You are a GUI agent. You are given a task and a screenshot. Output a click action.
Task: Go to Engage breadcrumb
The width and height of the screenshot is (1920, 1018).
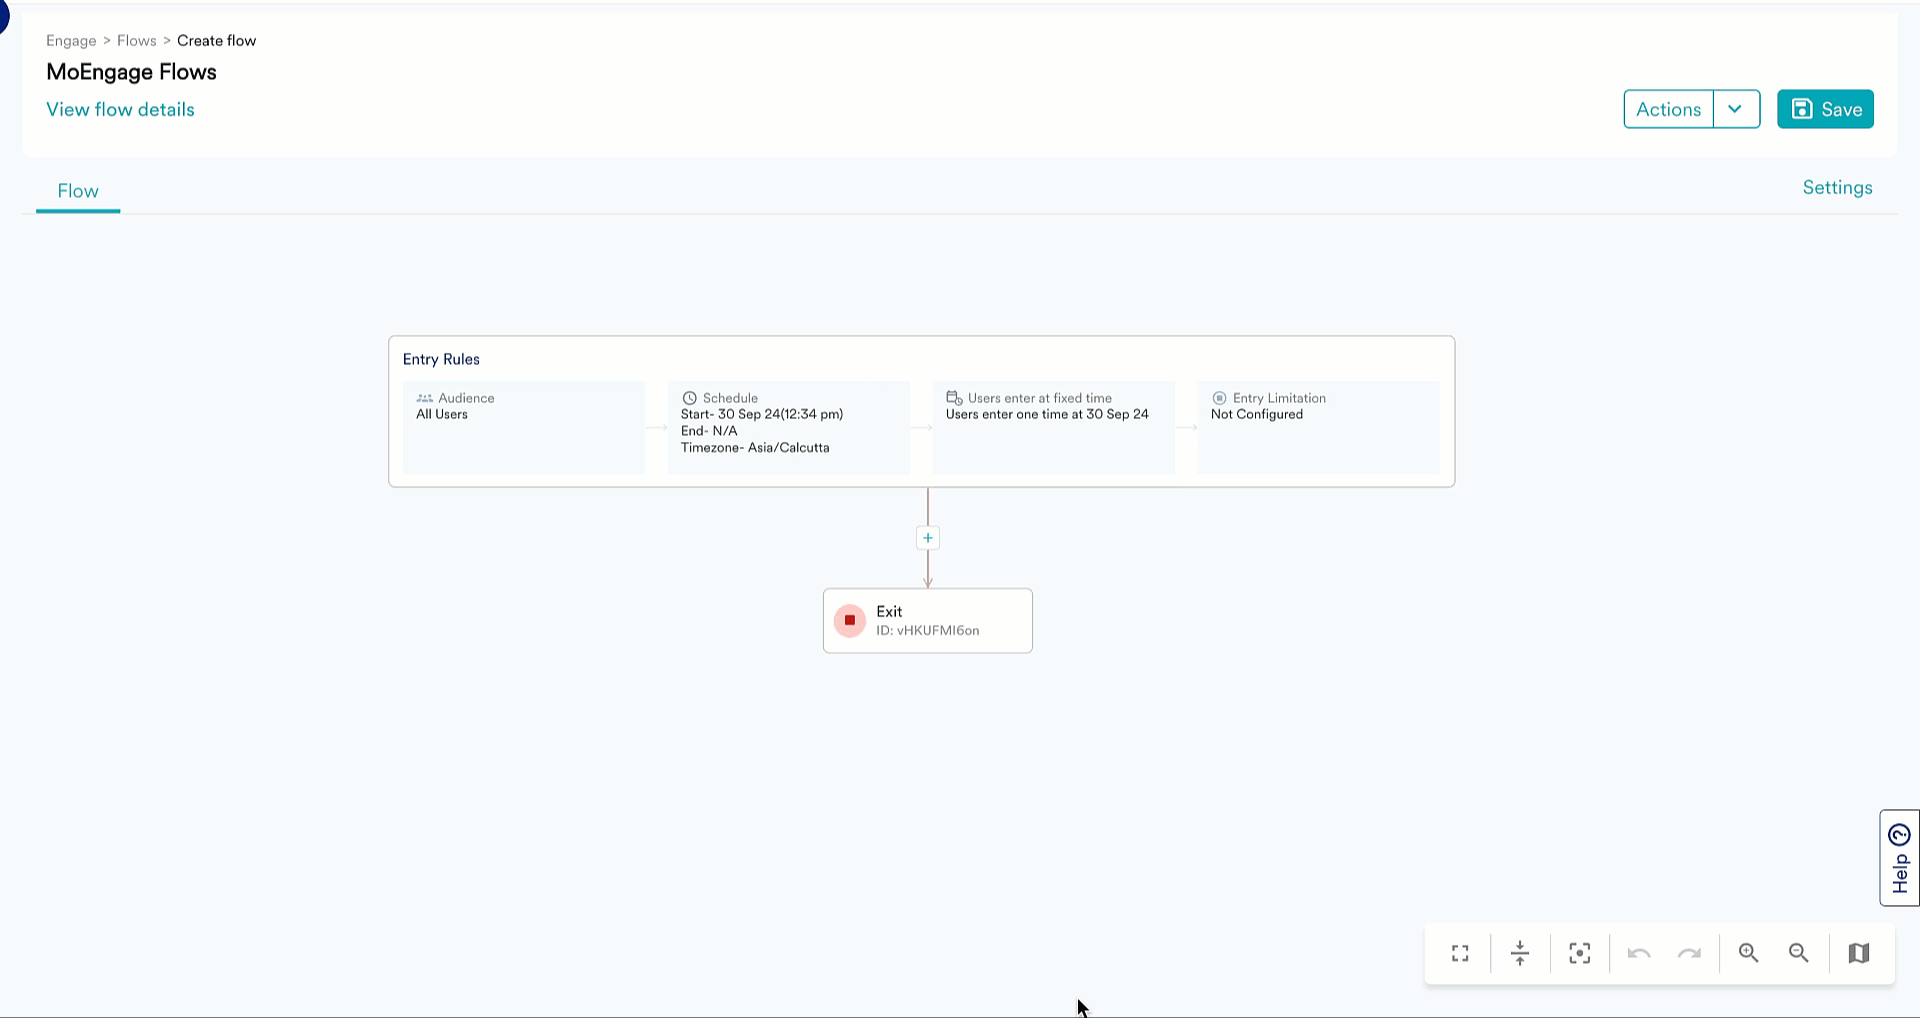click(x=71, y=41)
